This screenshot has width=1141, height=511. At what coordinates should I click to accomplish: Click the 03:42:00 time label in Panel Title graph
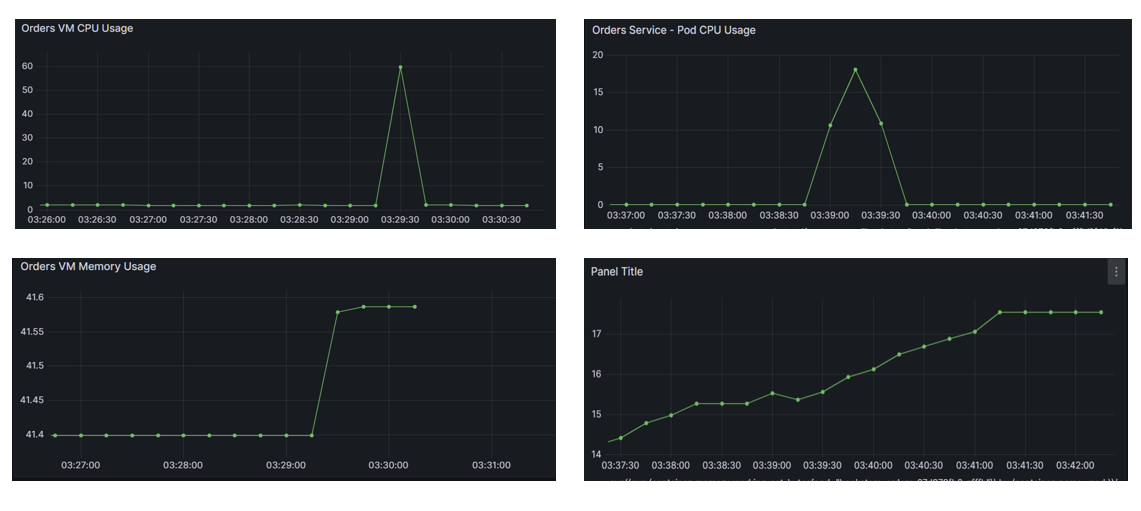pyautogui.click(x=1076, y=466)
